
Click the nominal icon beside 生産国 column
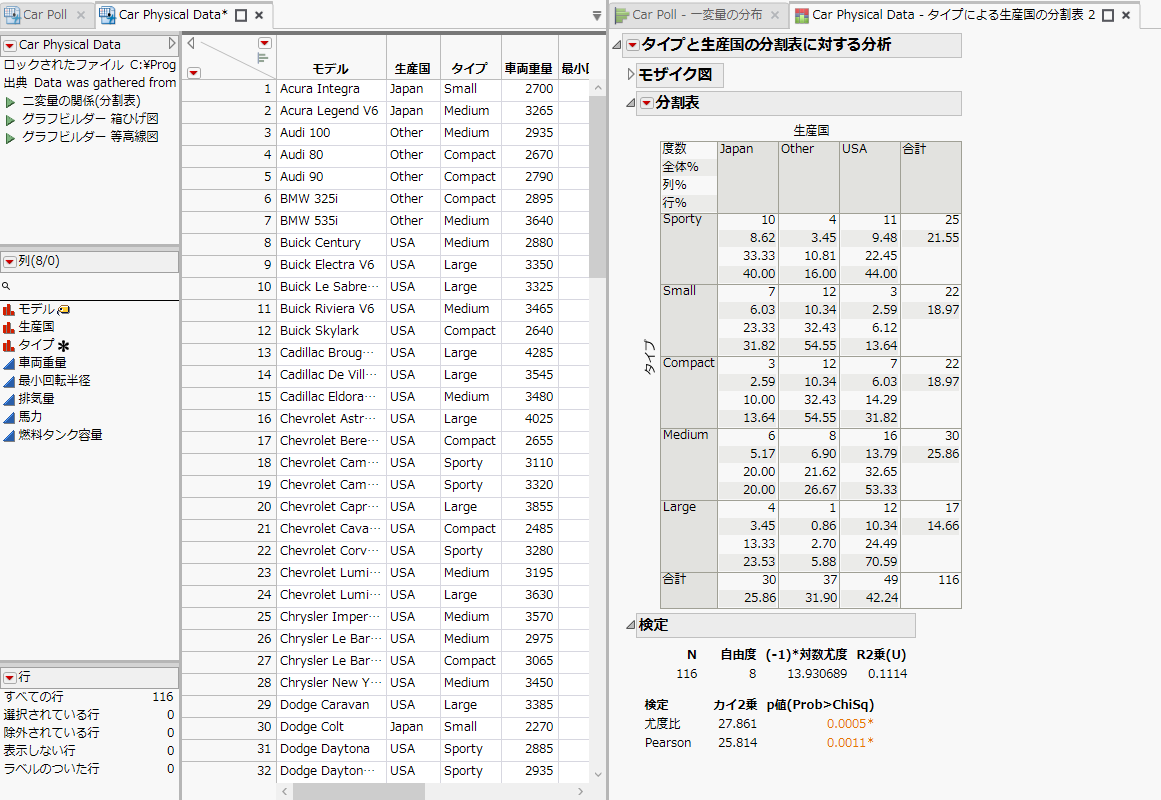pyautogui.click(x=10, y=327)
